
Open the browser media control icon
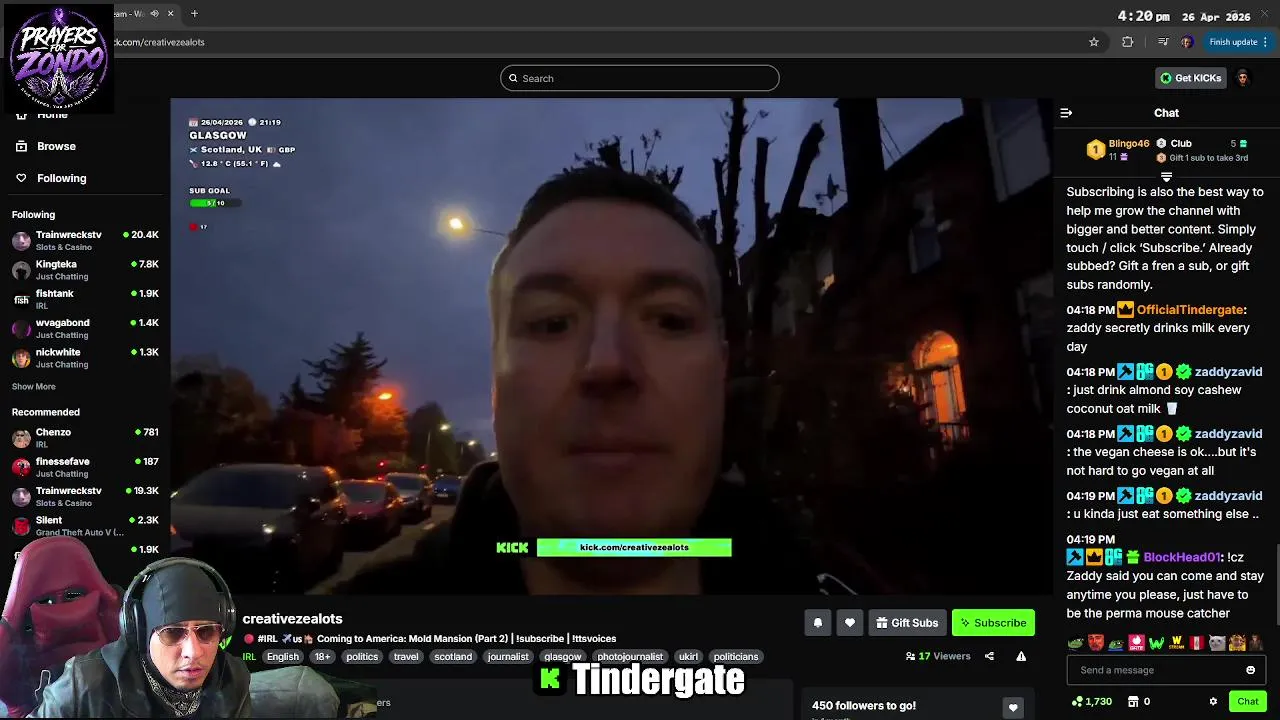click(1162, 42)
